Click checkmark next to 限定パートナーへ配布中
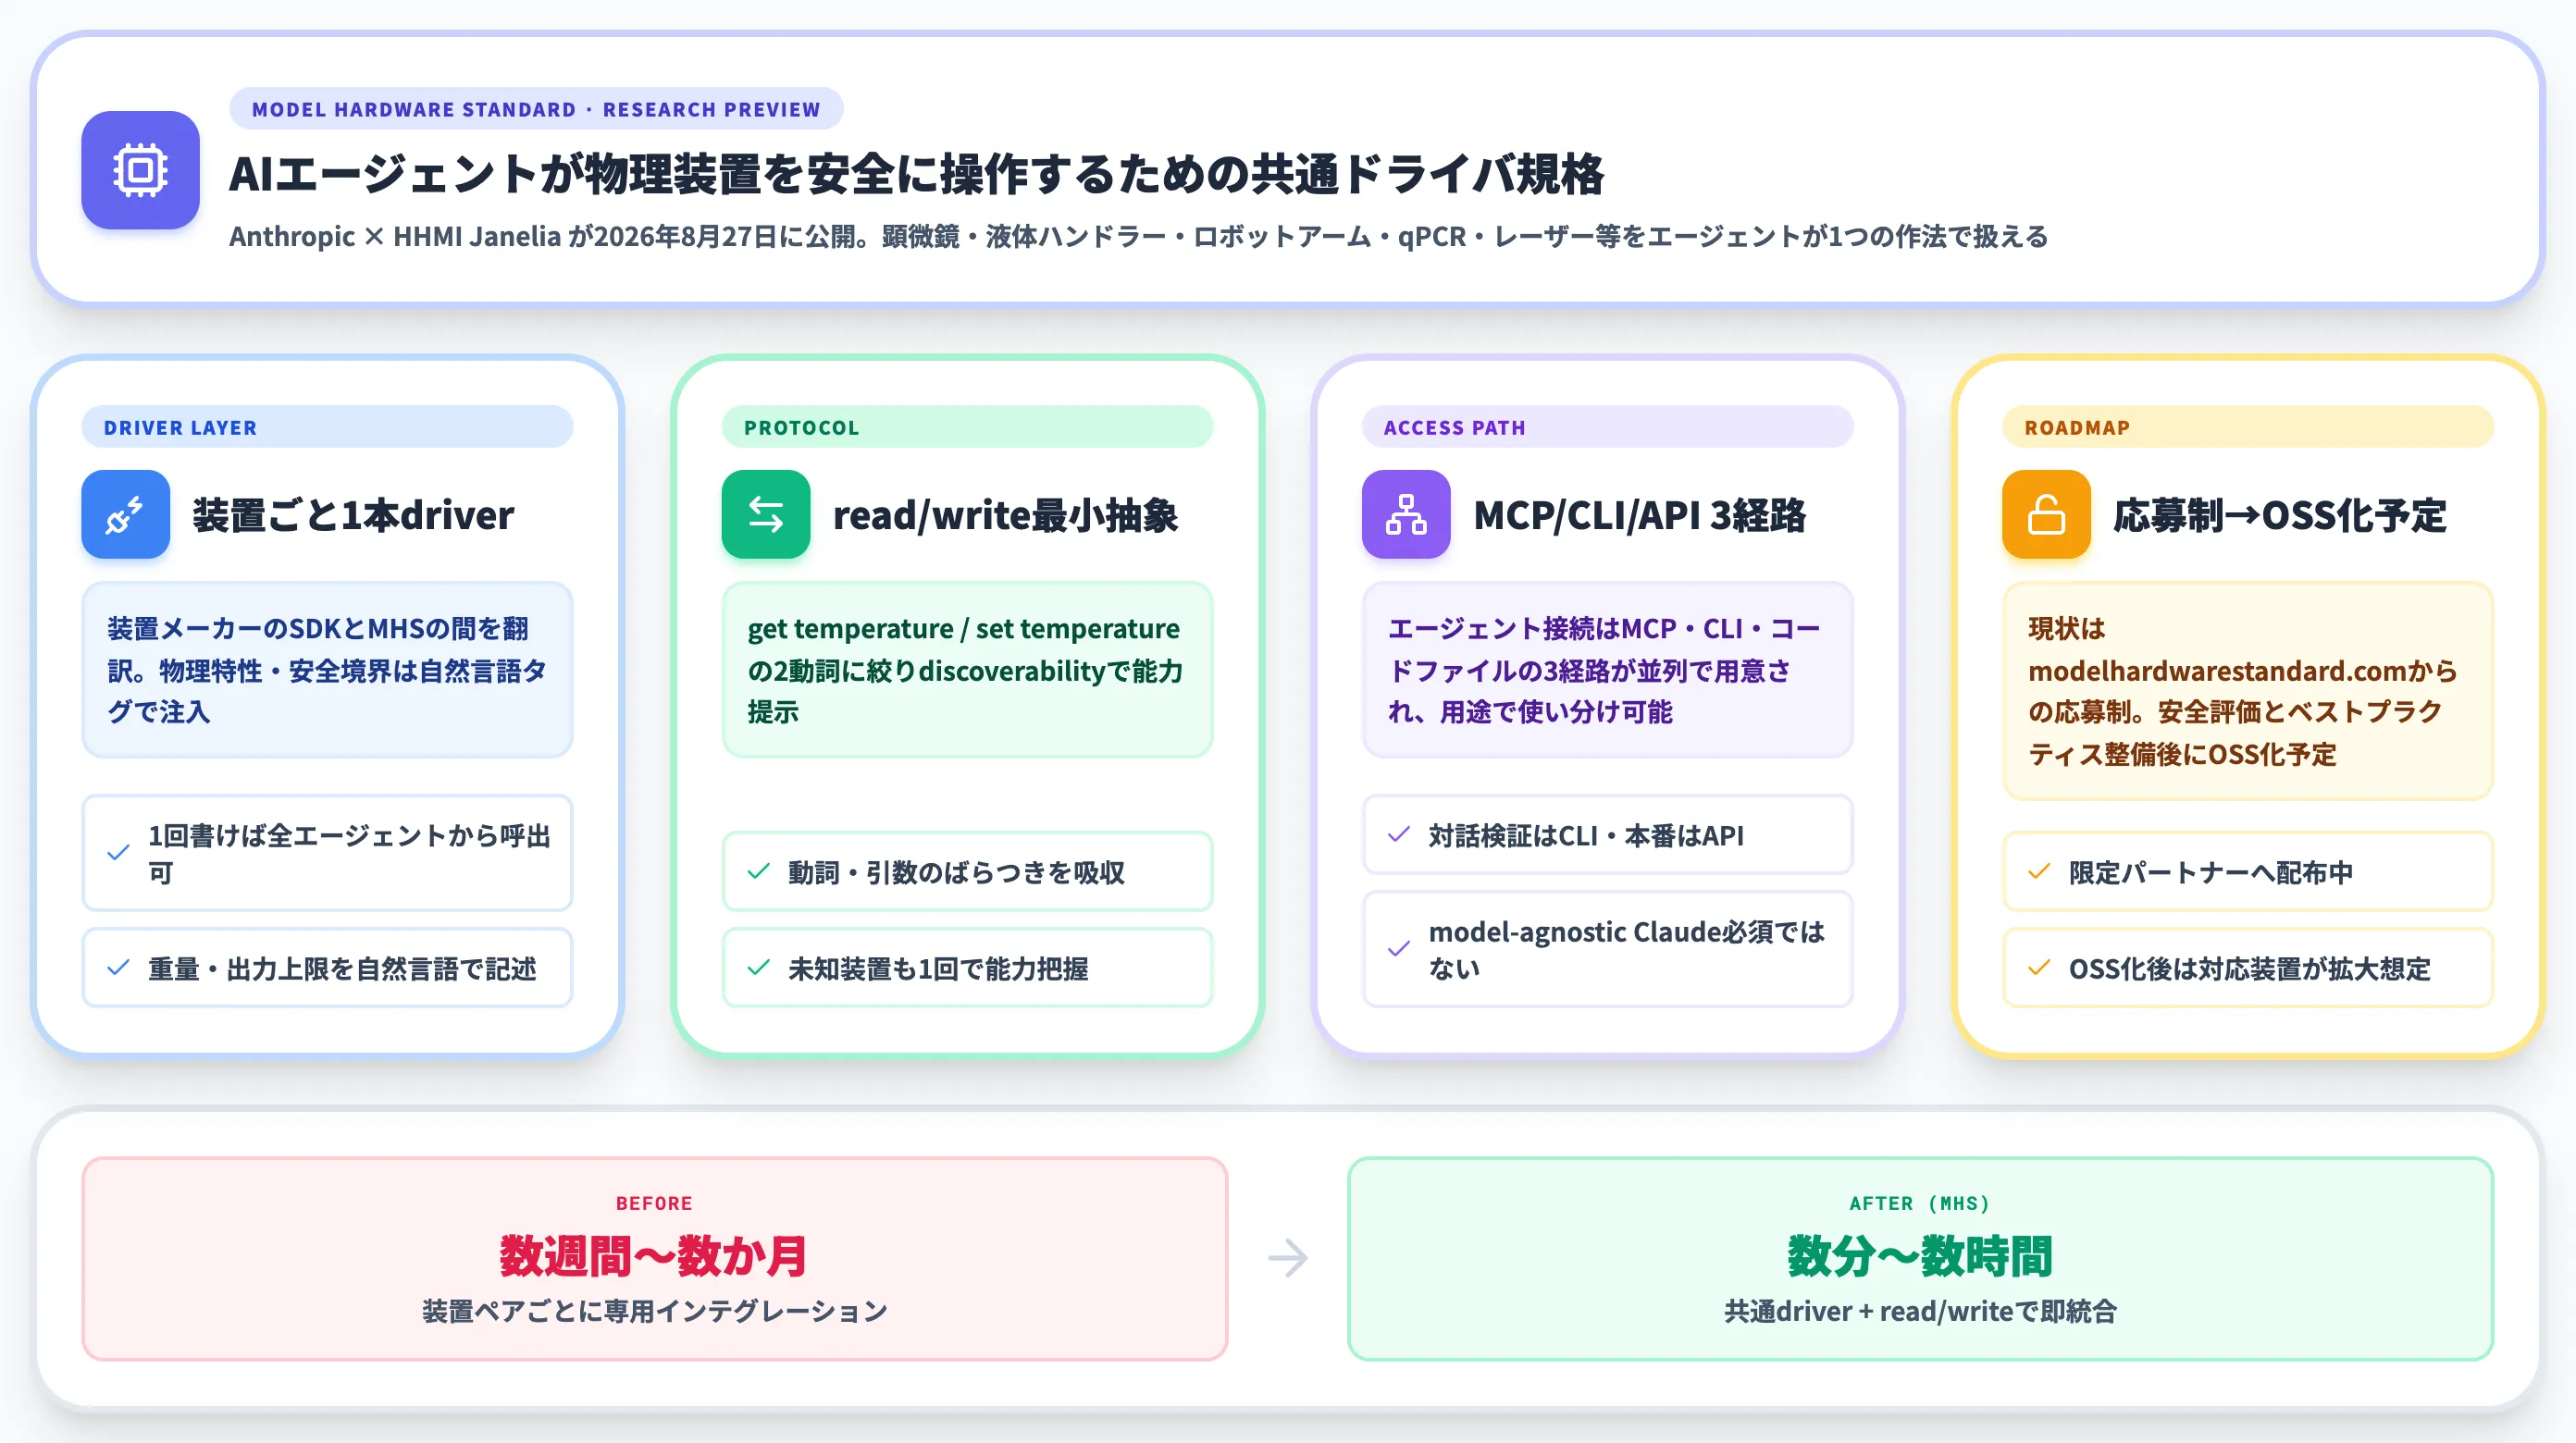Screen dimensions: 2576x1443 click(x=2039, y=871)
